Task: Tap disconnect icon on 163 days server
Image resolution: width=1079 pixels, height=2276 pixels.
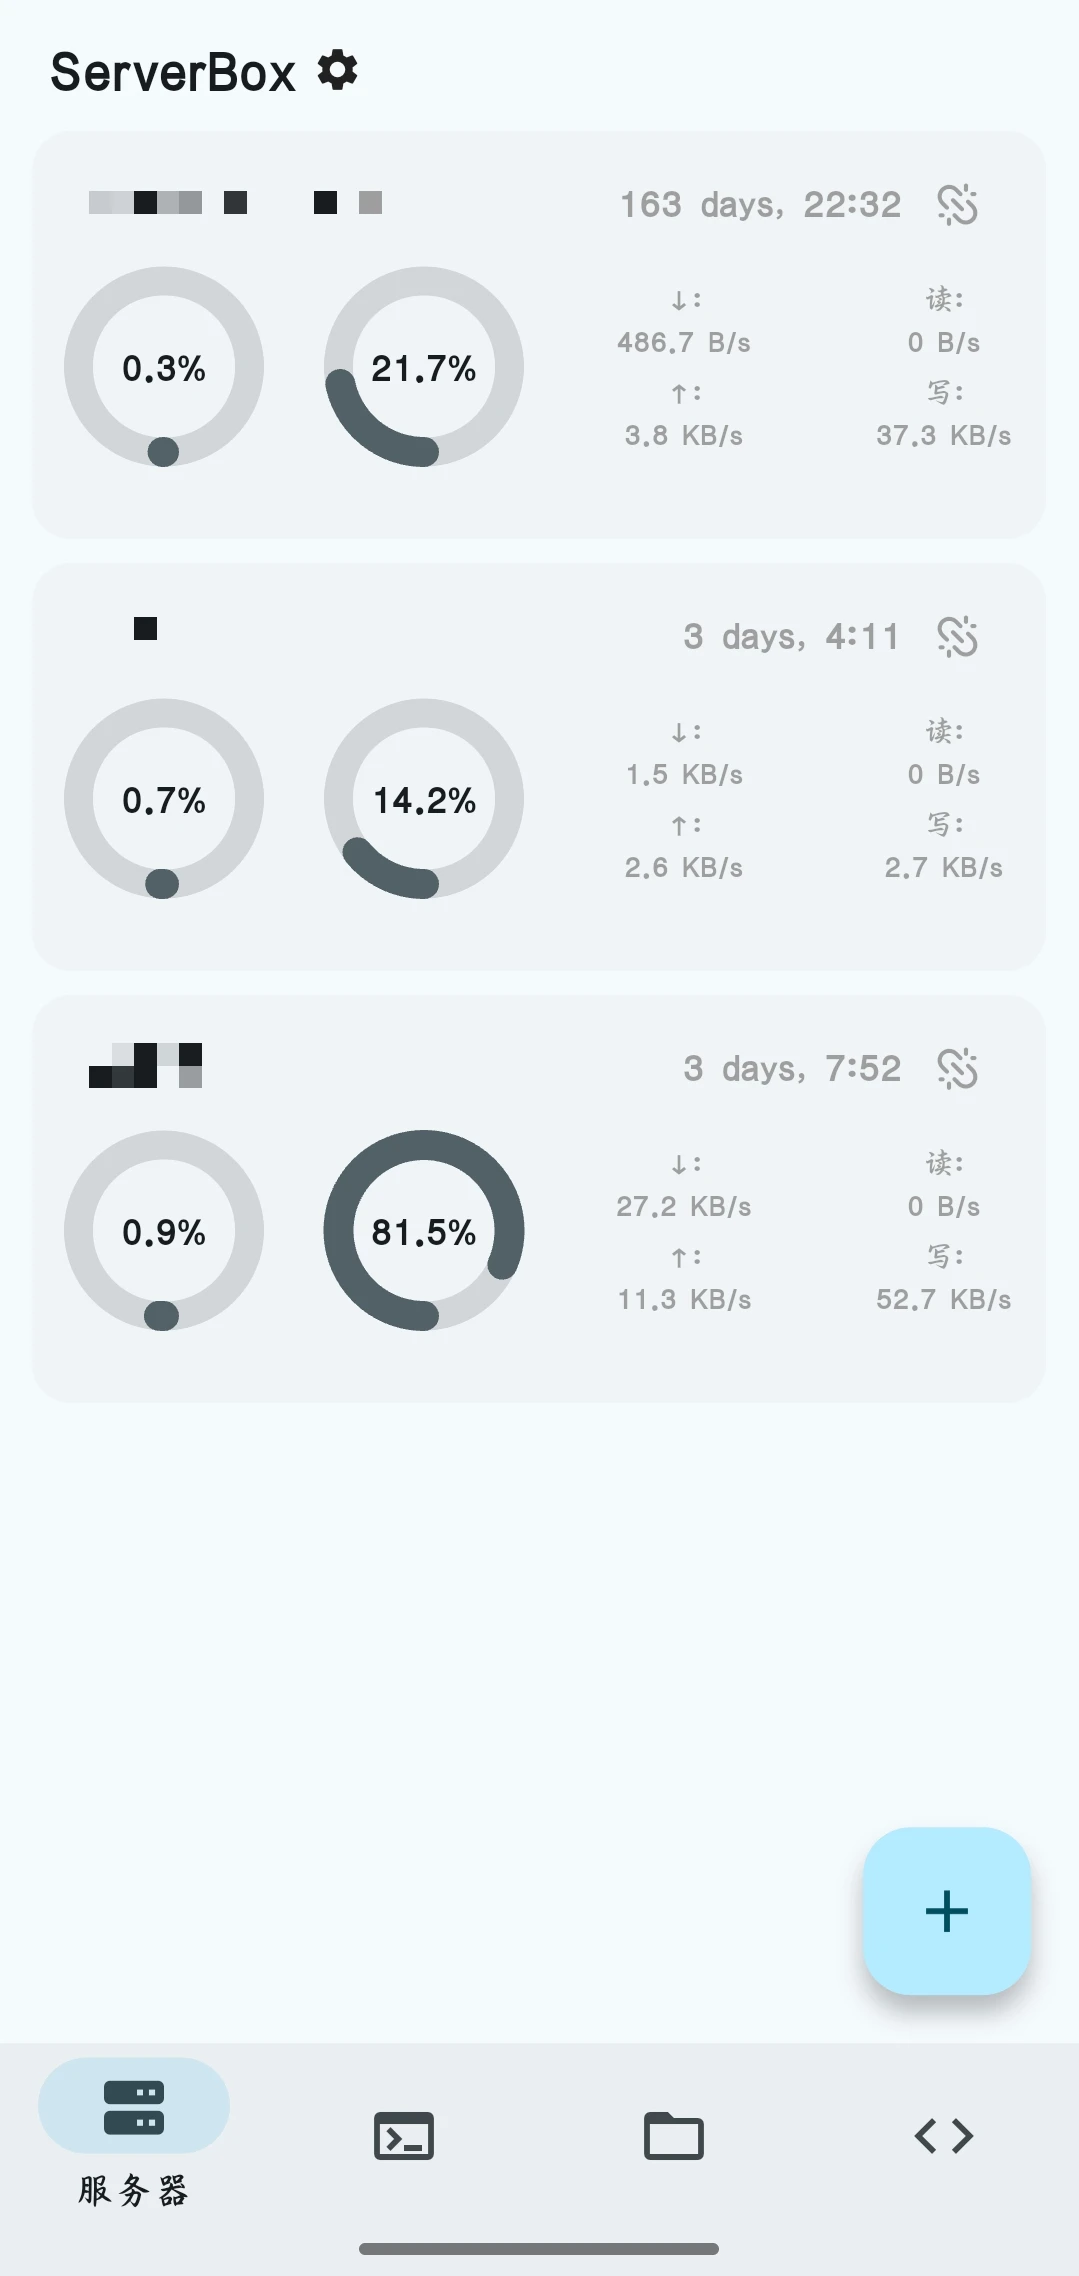Action: pyautogui.click(x=957, y=205)
